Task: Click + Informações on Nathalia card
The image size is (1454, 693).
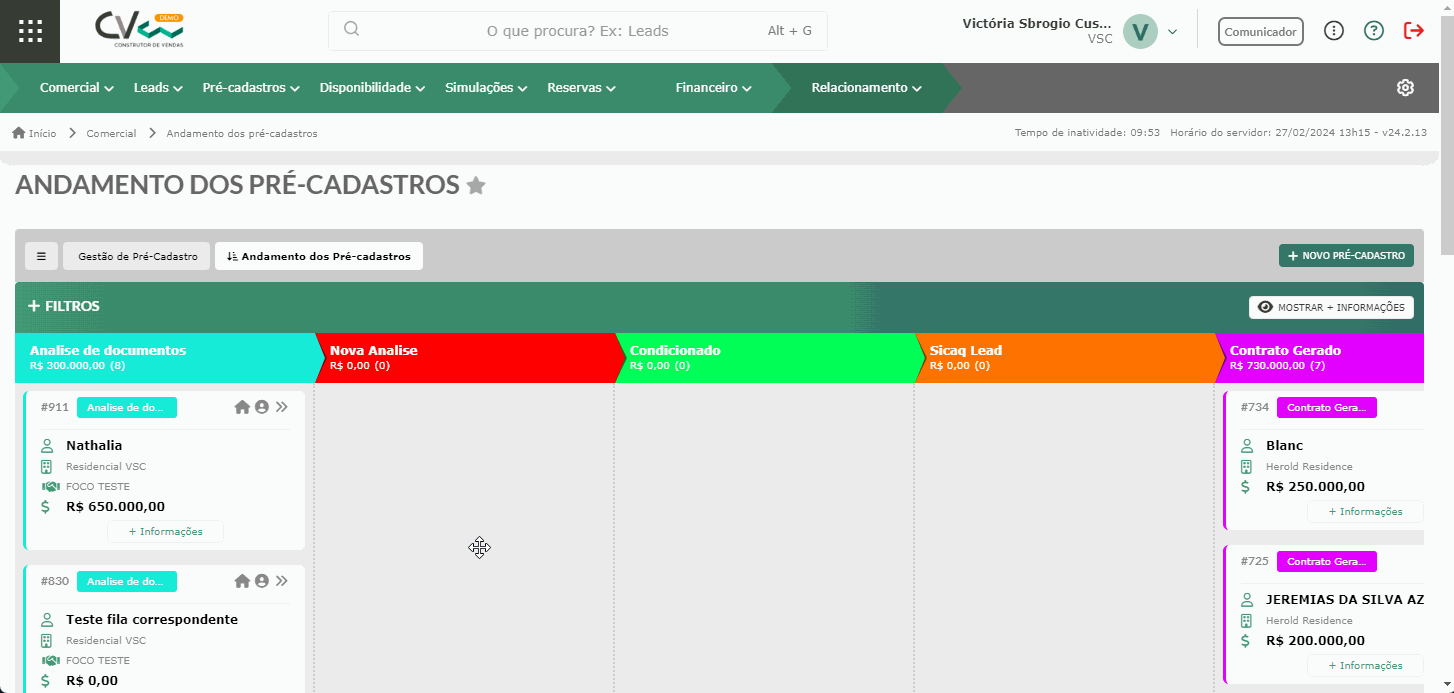Action: tap(165, 532)
